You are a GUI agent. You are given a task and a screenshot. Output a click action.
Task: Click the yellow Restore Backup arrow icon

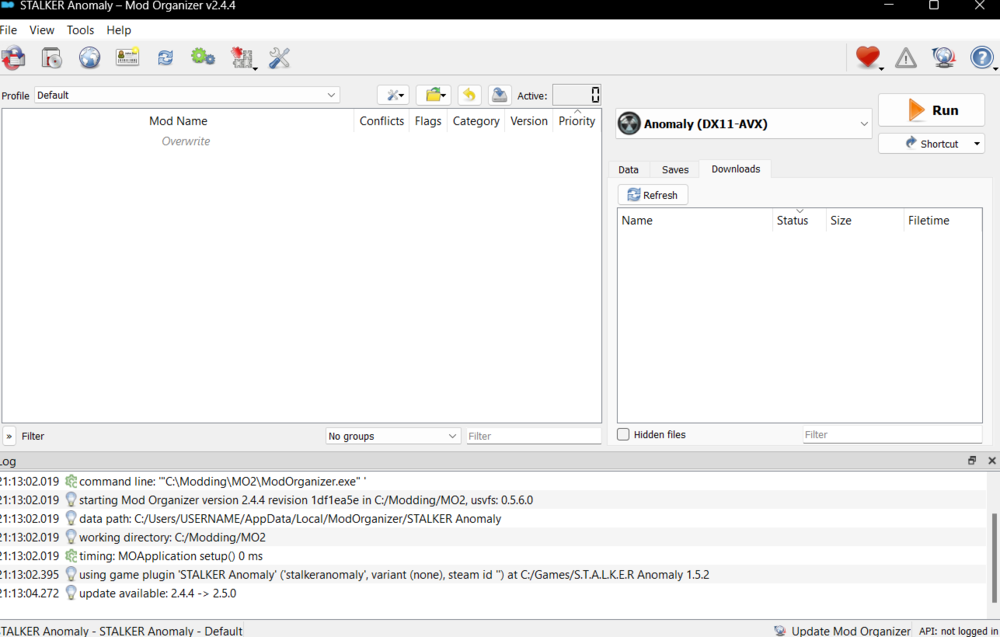[x=469, y=95]
